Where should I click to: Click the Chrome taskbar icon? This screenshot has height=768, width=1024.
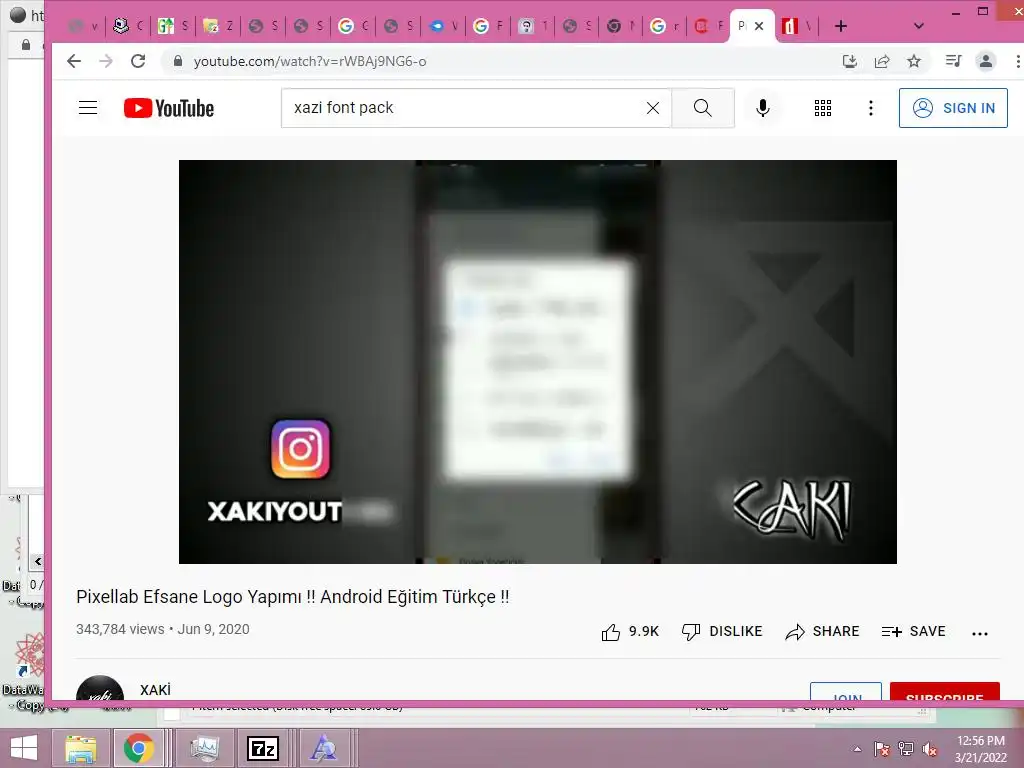138,748
